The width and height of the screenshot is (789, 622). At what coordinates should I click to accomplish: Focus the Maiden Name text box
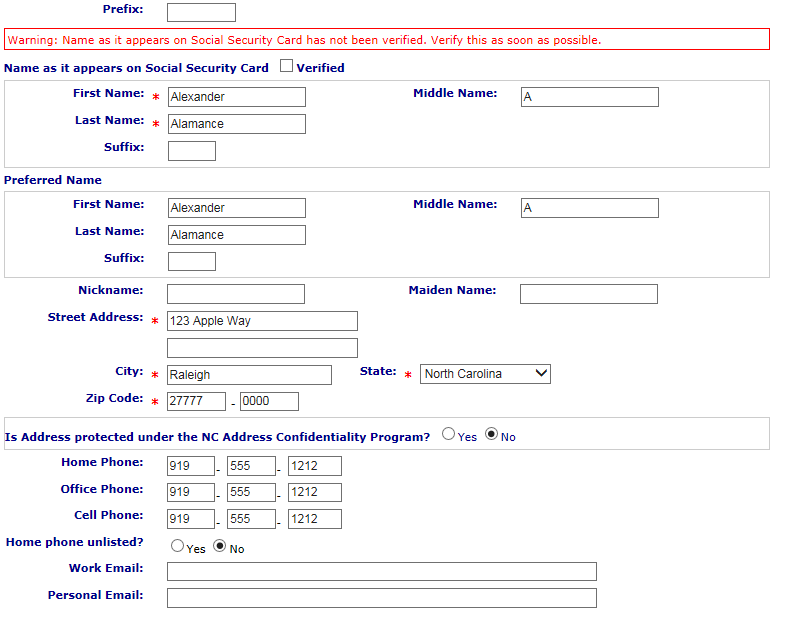pos(588,294)
